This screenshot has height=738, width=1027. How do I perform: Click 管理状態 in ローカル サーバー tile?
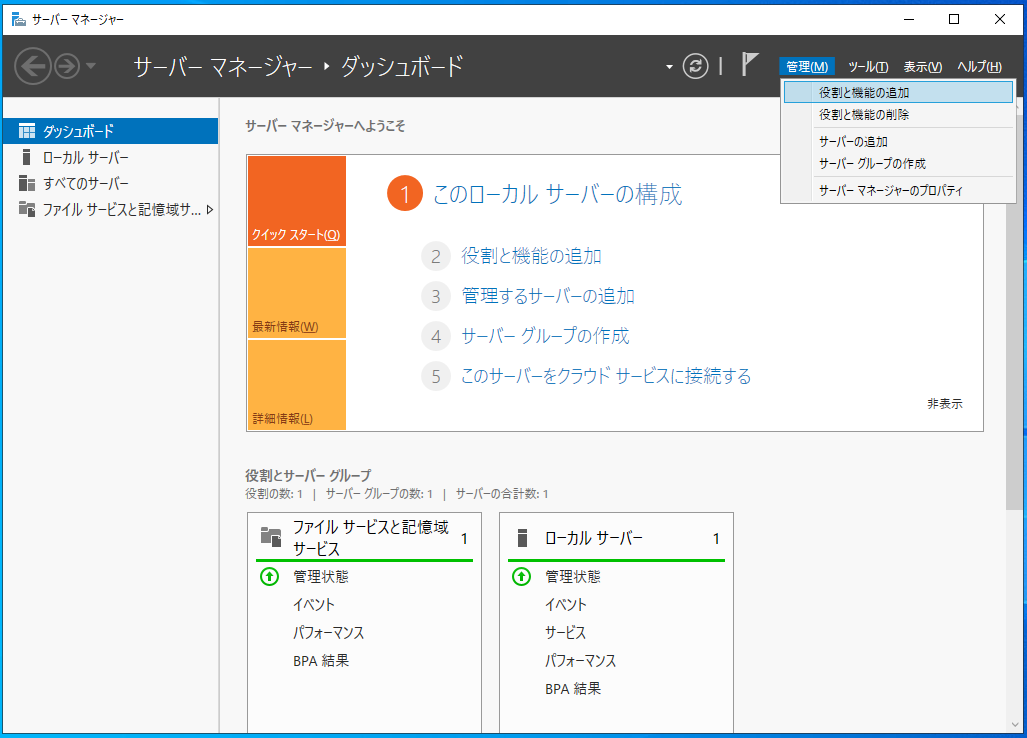click(x=573, y=577)
